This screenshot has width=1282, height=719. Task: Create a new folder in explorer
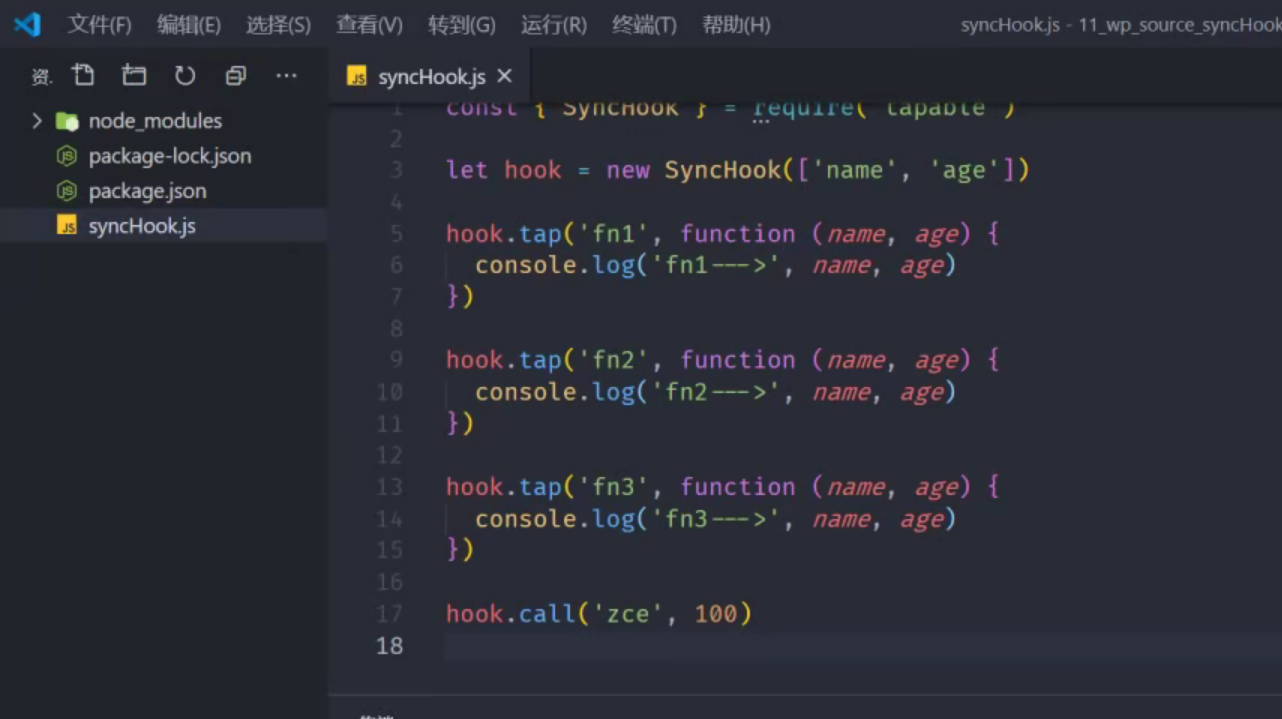click(x=134, y=75)
